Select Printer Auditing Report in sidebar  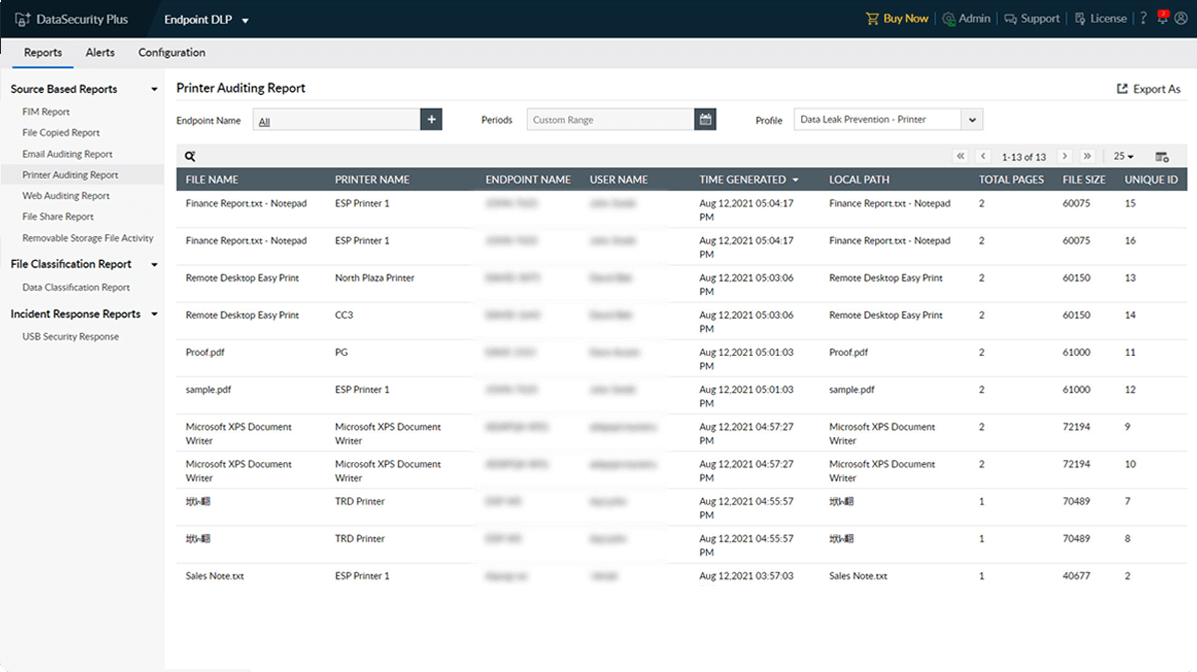[x=70, y=175]
